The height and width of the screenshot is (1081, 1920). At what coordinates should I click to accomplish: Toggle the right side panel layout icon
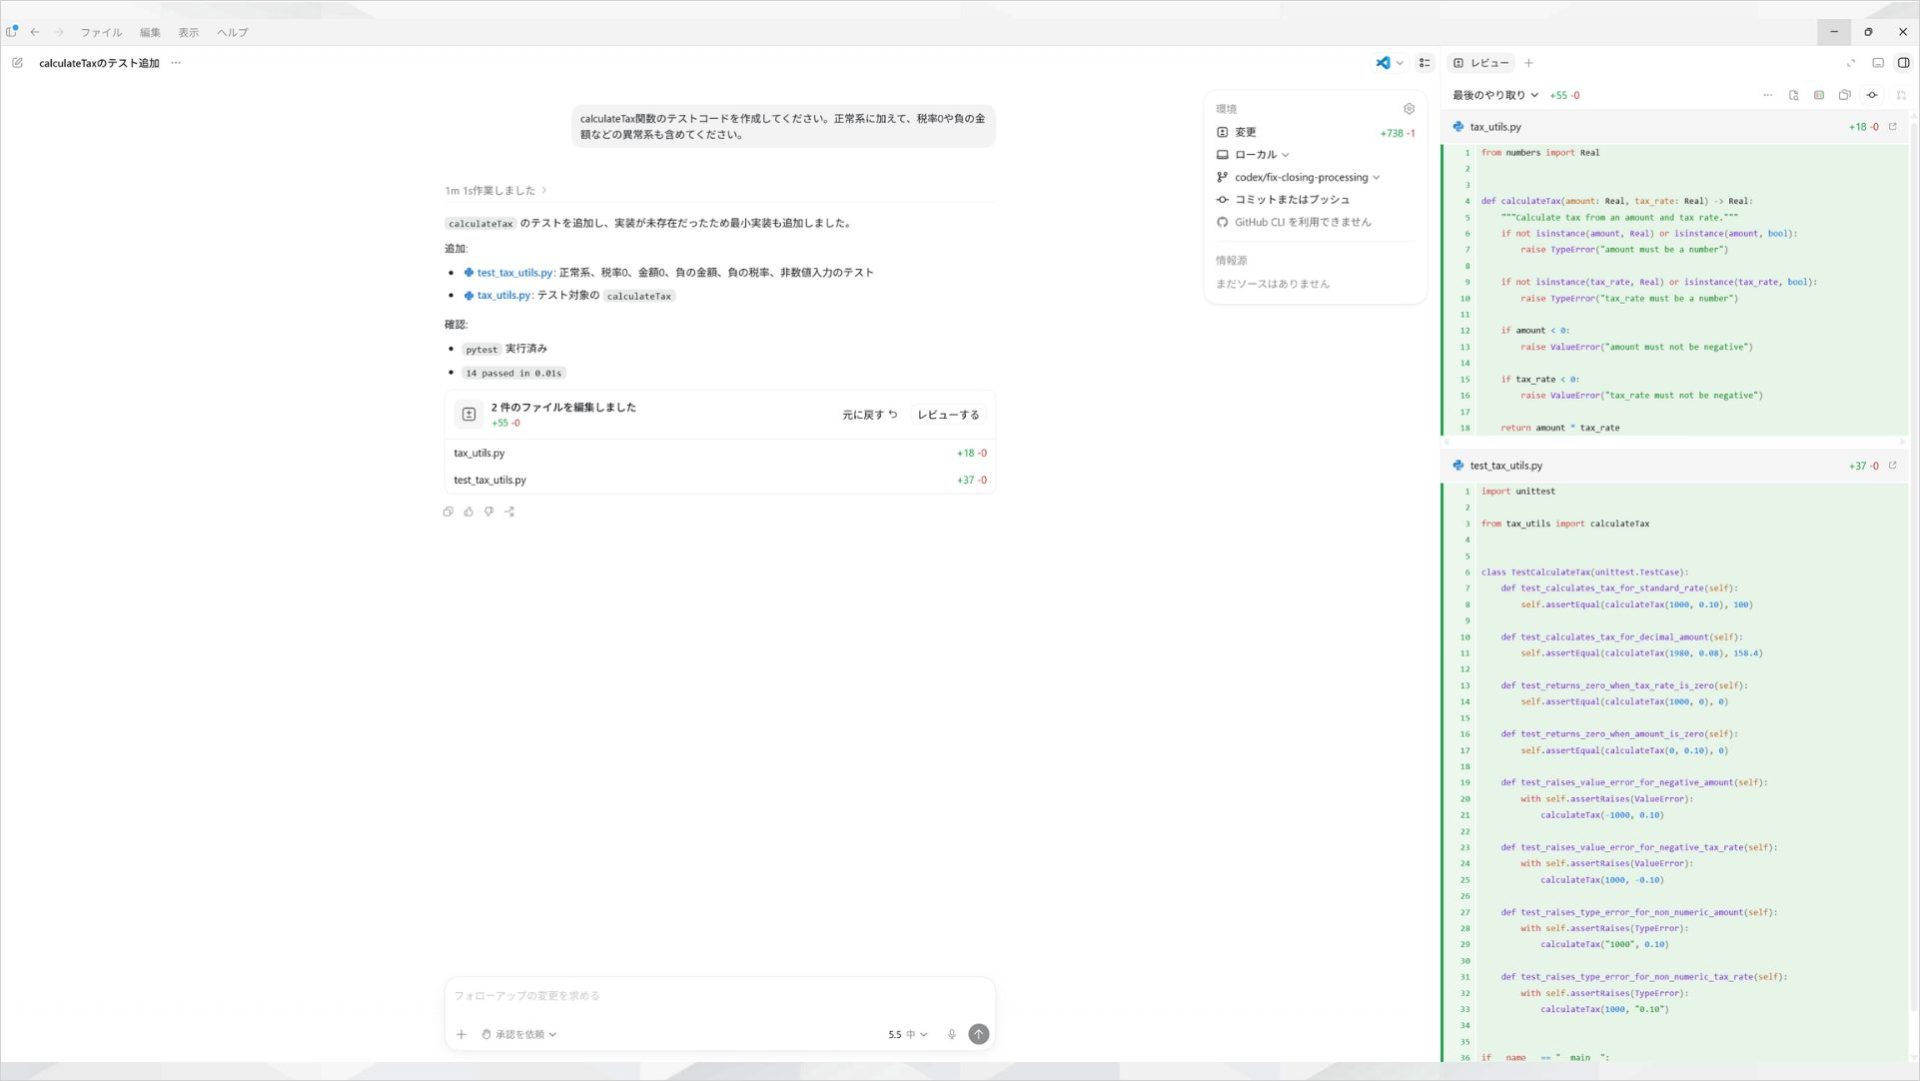[x=1903, y=63]
